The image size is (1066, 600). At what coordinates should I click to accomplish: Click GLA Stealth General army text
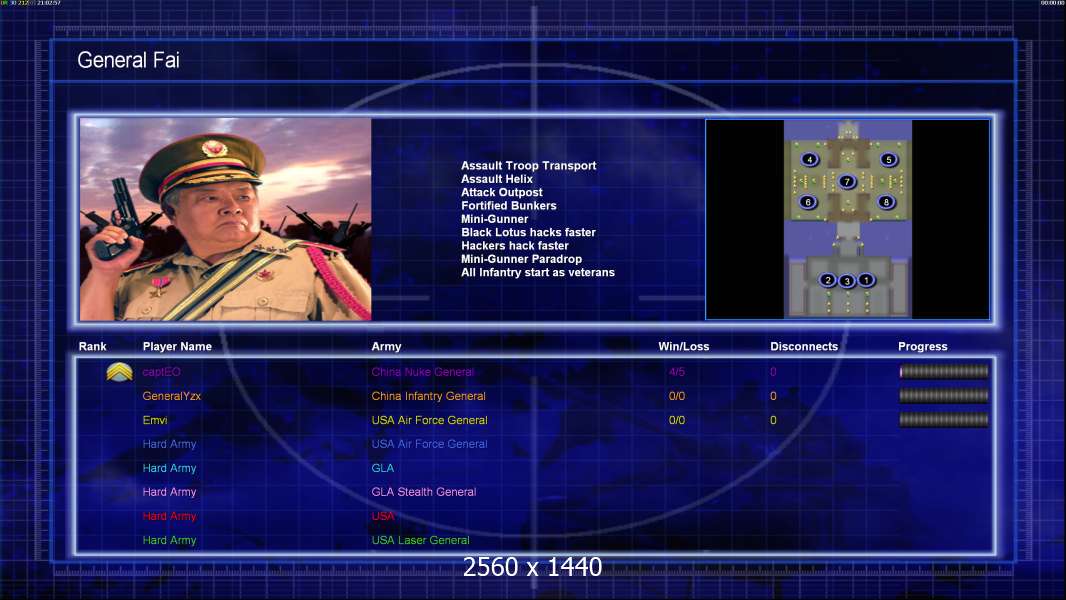(x=424, y=492)
